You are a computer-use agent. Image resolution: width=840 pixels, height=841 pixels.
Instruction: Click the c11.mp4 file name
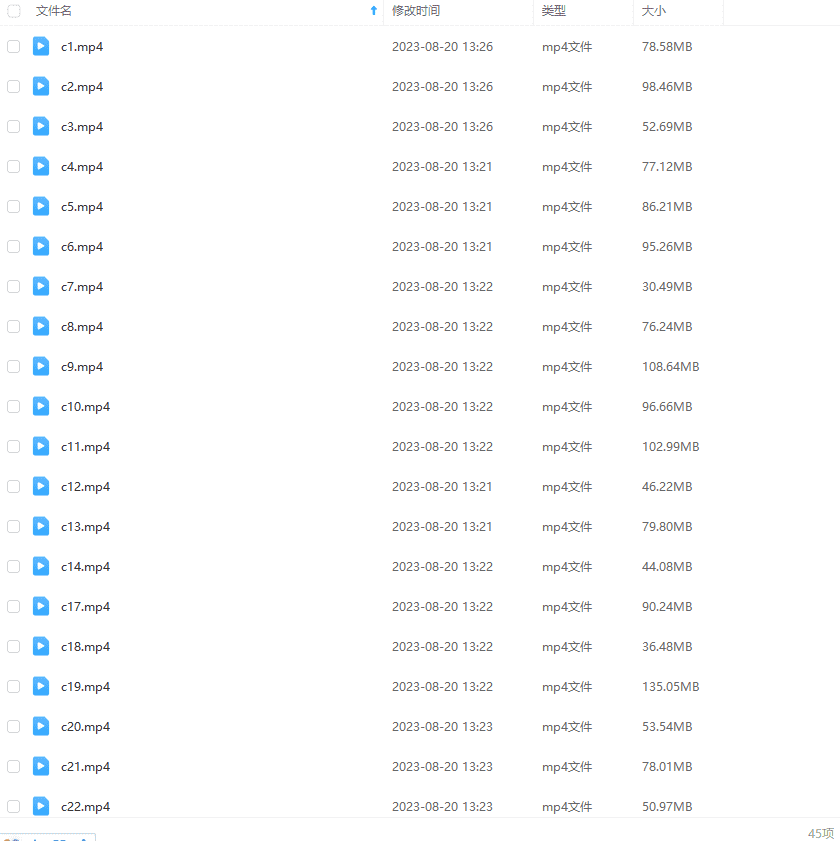(85, 447)
